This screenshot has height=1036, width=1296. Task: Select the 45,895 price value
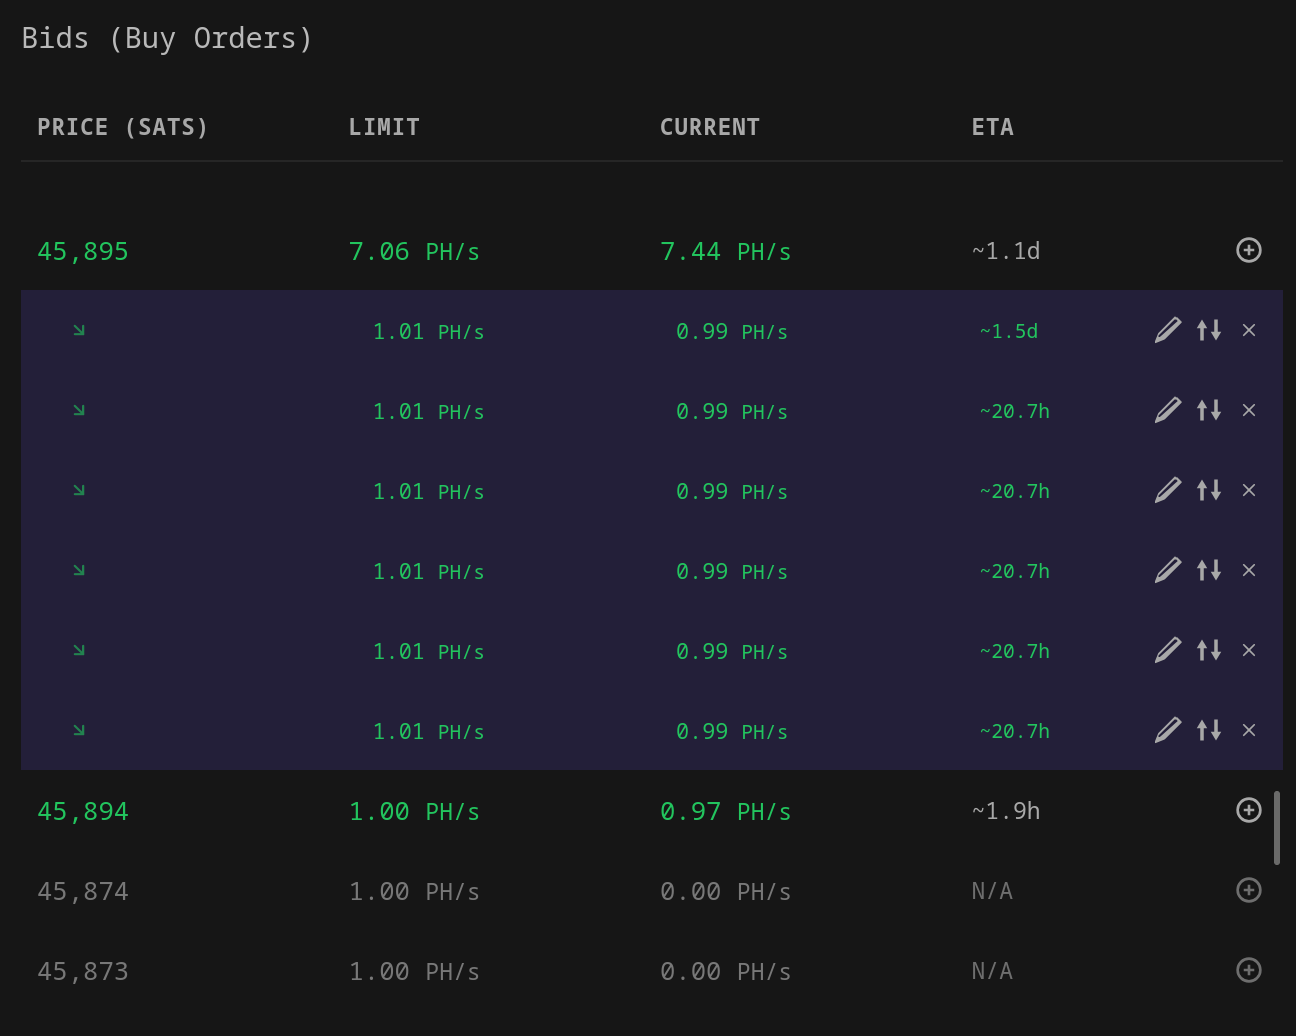coord(83,251)
